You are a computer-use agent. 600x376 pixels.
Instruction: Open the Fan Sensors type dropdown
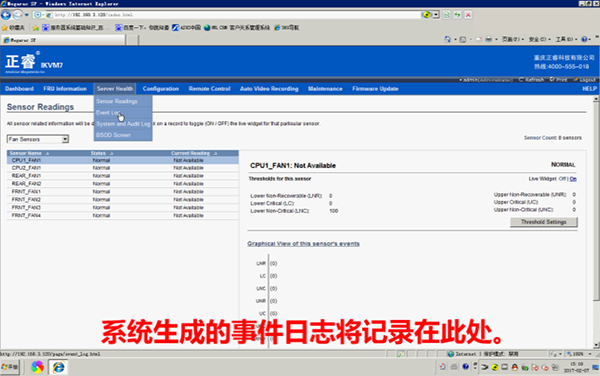(x=38, y=139)
